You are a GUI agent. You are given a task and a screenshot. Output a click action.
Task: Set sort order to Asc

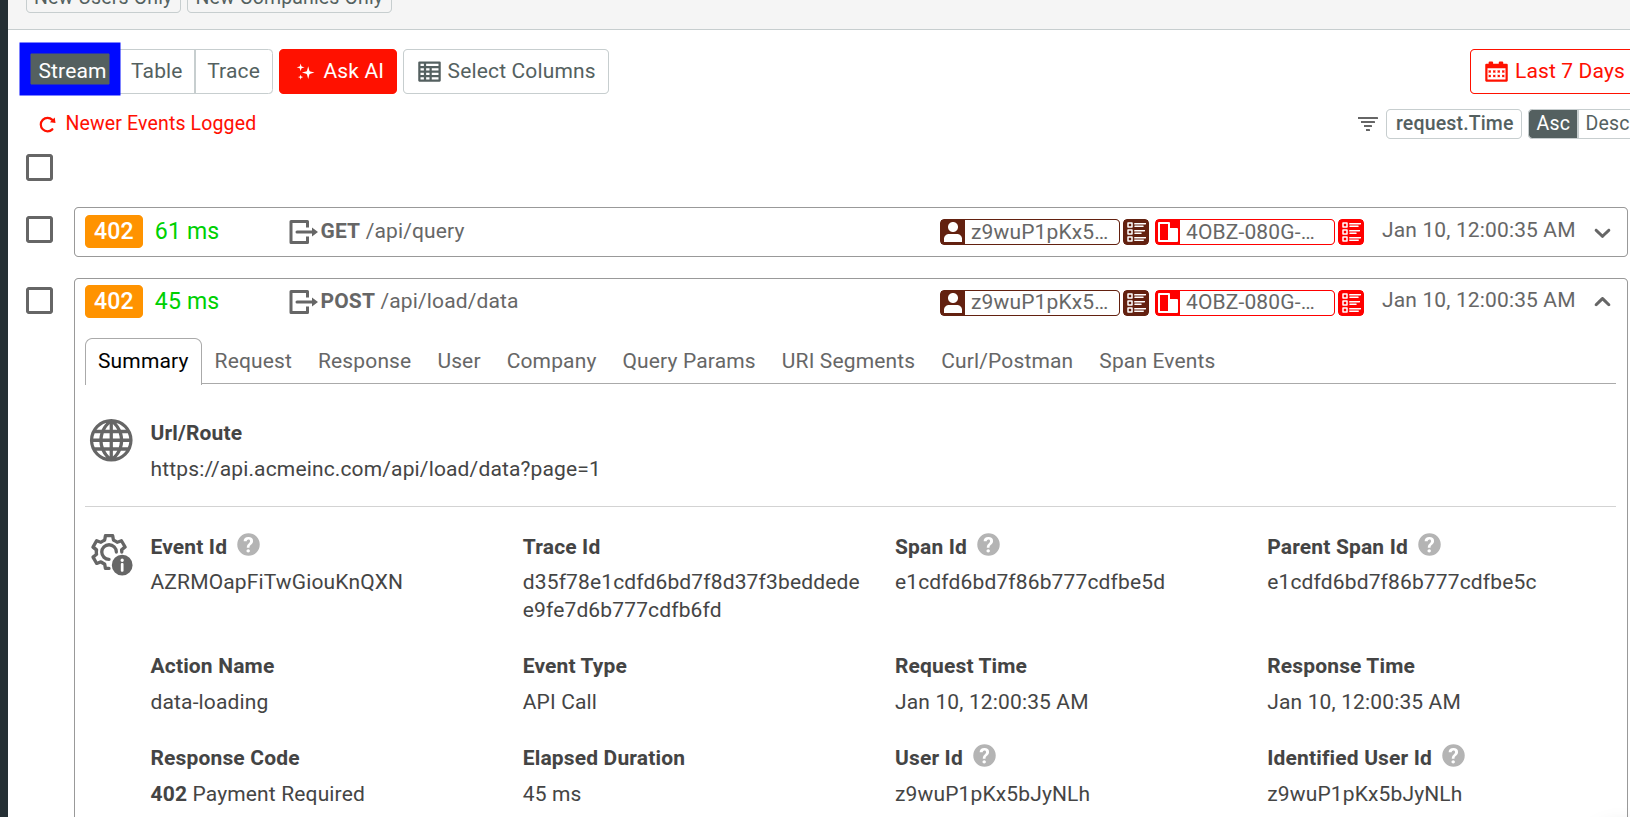(x=1553, y=123)
